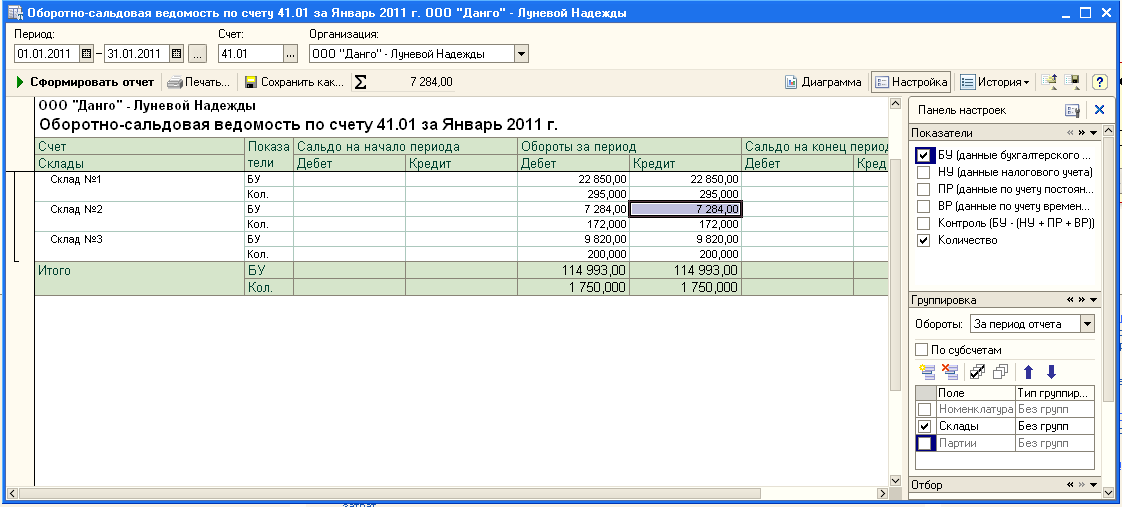The width and height of the screenshot is (1122, 507).
Task: Click the help question mark icon
Action: tap(1099, 82)
